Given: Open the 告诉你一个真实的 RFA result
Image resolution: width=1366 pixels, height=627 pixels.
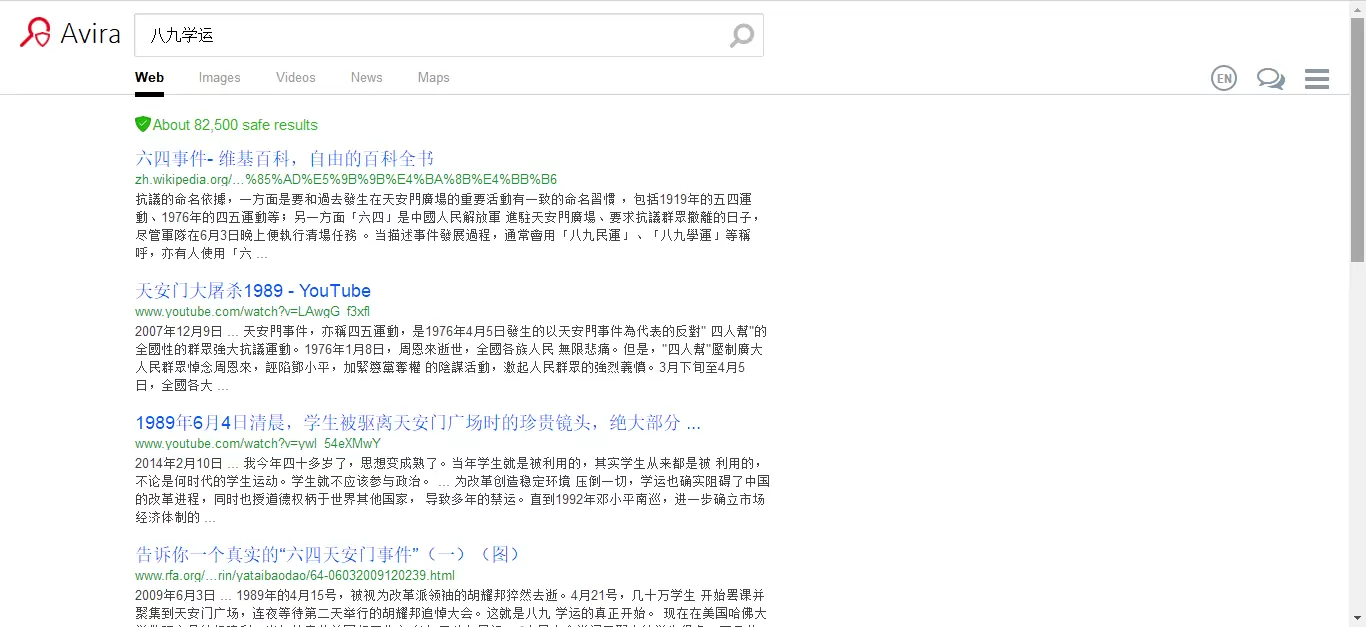Looking at the screenshot, I should [x=328, y=554].
